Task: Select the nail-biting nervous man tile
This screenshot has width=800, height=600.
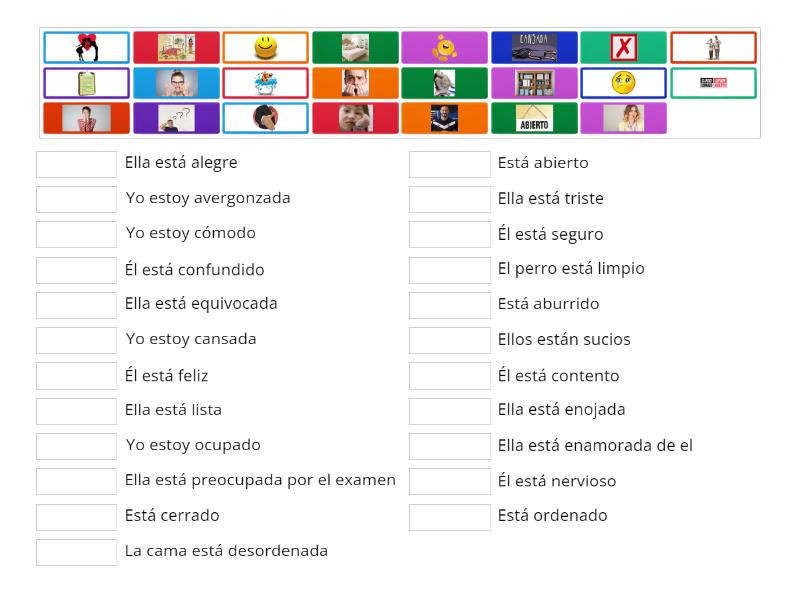Action: 355,83
